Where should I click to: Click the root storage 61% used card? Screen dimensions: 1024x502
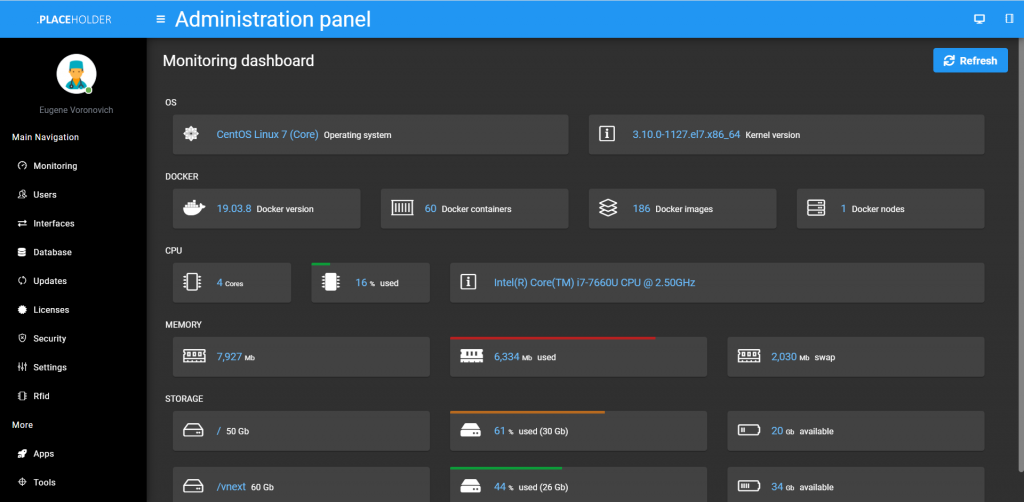[577, 431]
